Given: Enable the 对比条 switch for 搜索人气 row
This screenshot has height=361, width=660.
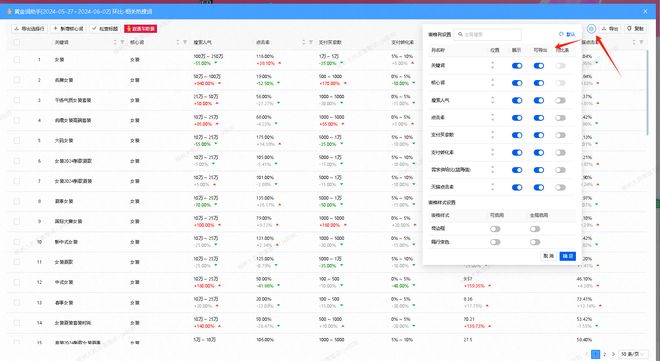Looking at the screenshot, I should point(560,100).
